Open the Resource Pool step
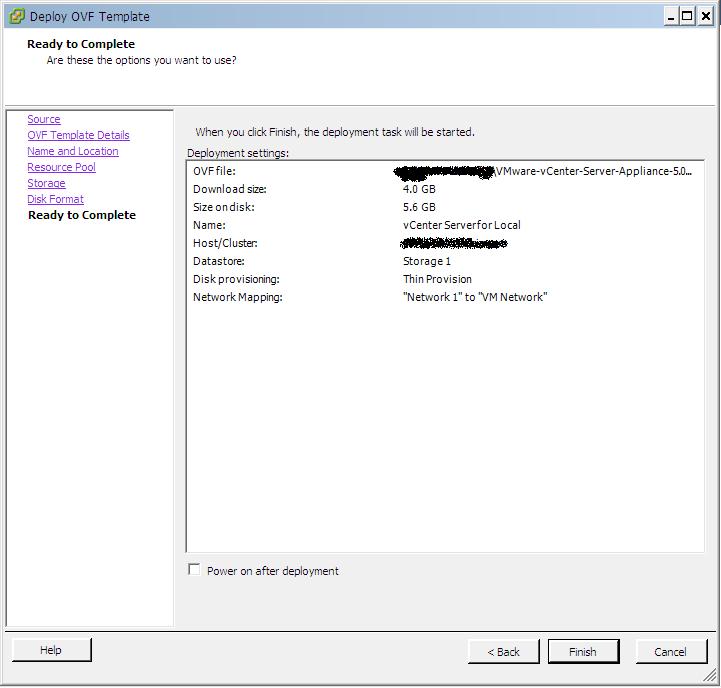The height and width of the screenshot is (688, 721). [x=61, y=167]
